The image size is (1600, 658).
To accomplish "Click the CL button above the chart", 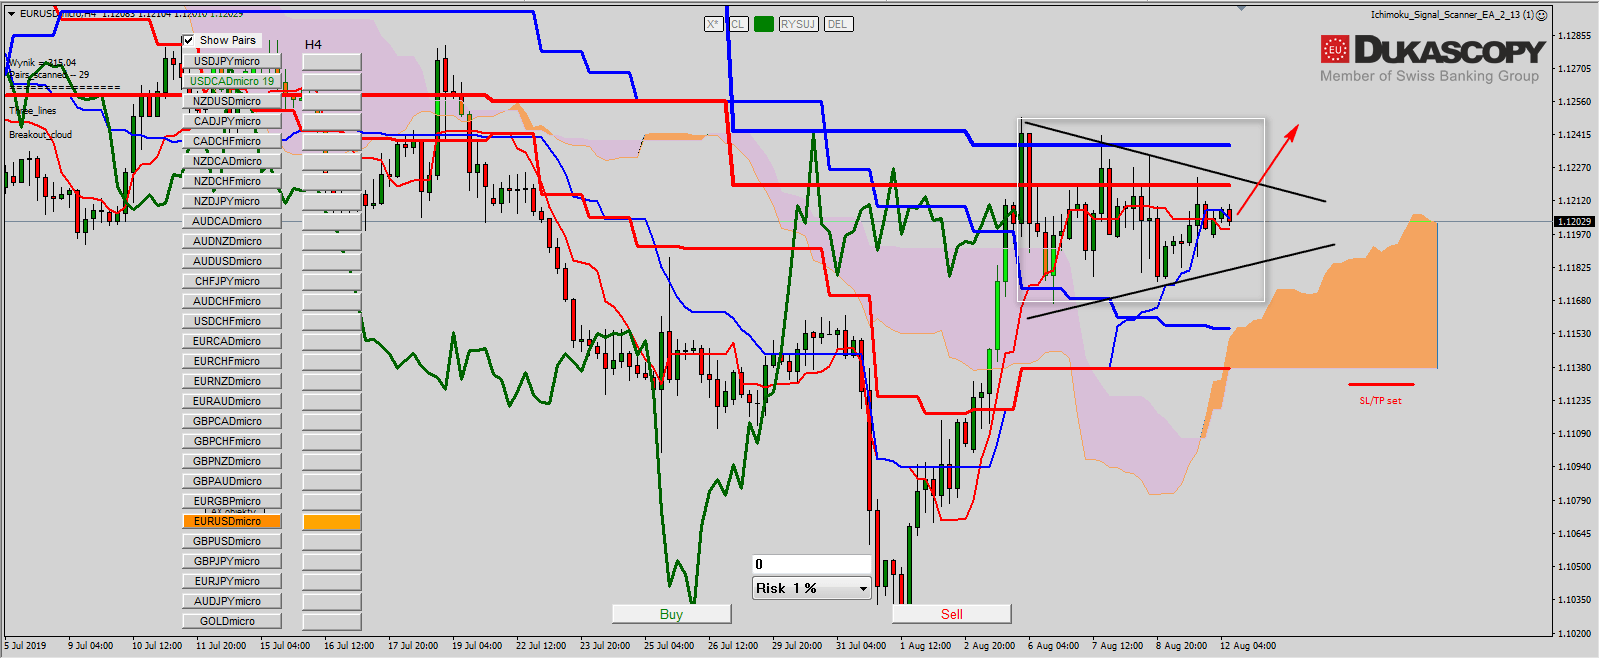I will tap(738, 24).
